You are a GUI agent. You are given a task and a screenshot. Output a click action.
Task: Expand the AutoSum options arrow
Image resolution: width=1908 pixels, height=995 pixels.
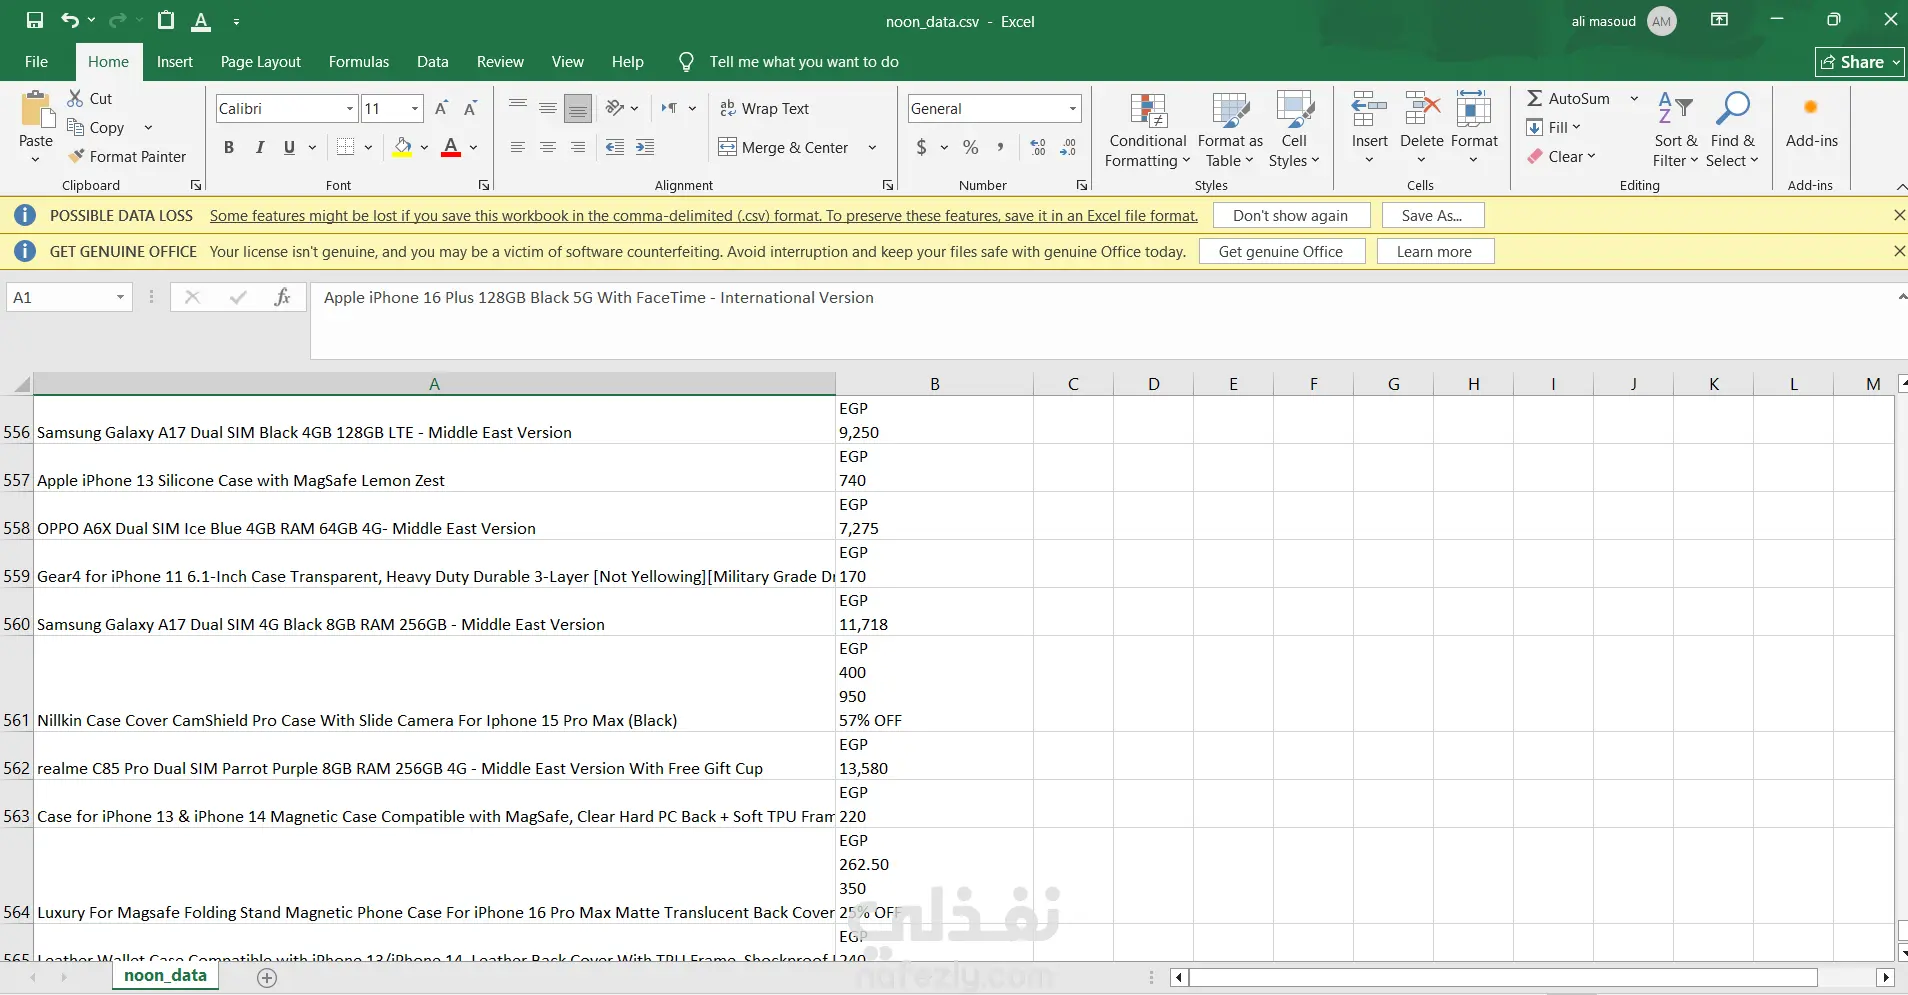click(x=1634, y=98)
